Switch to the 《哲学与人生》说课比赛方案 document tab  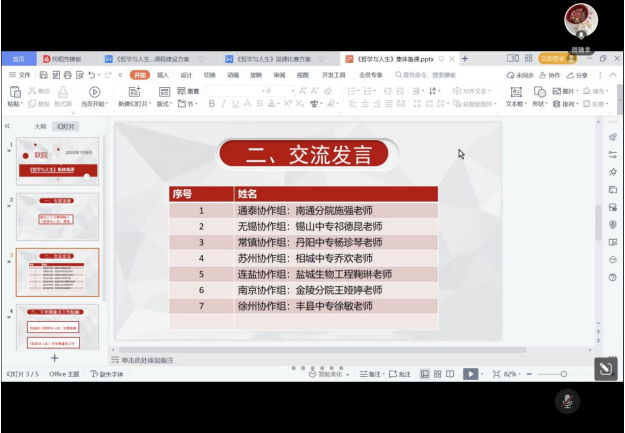(270, 59)
